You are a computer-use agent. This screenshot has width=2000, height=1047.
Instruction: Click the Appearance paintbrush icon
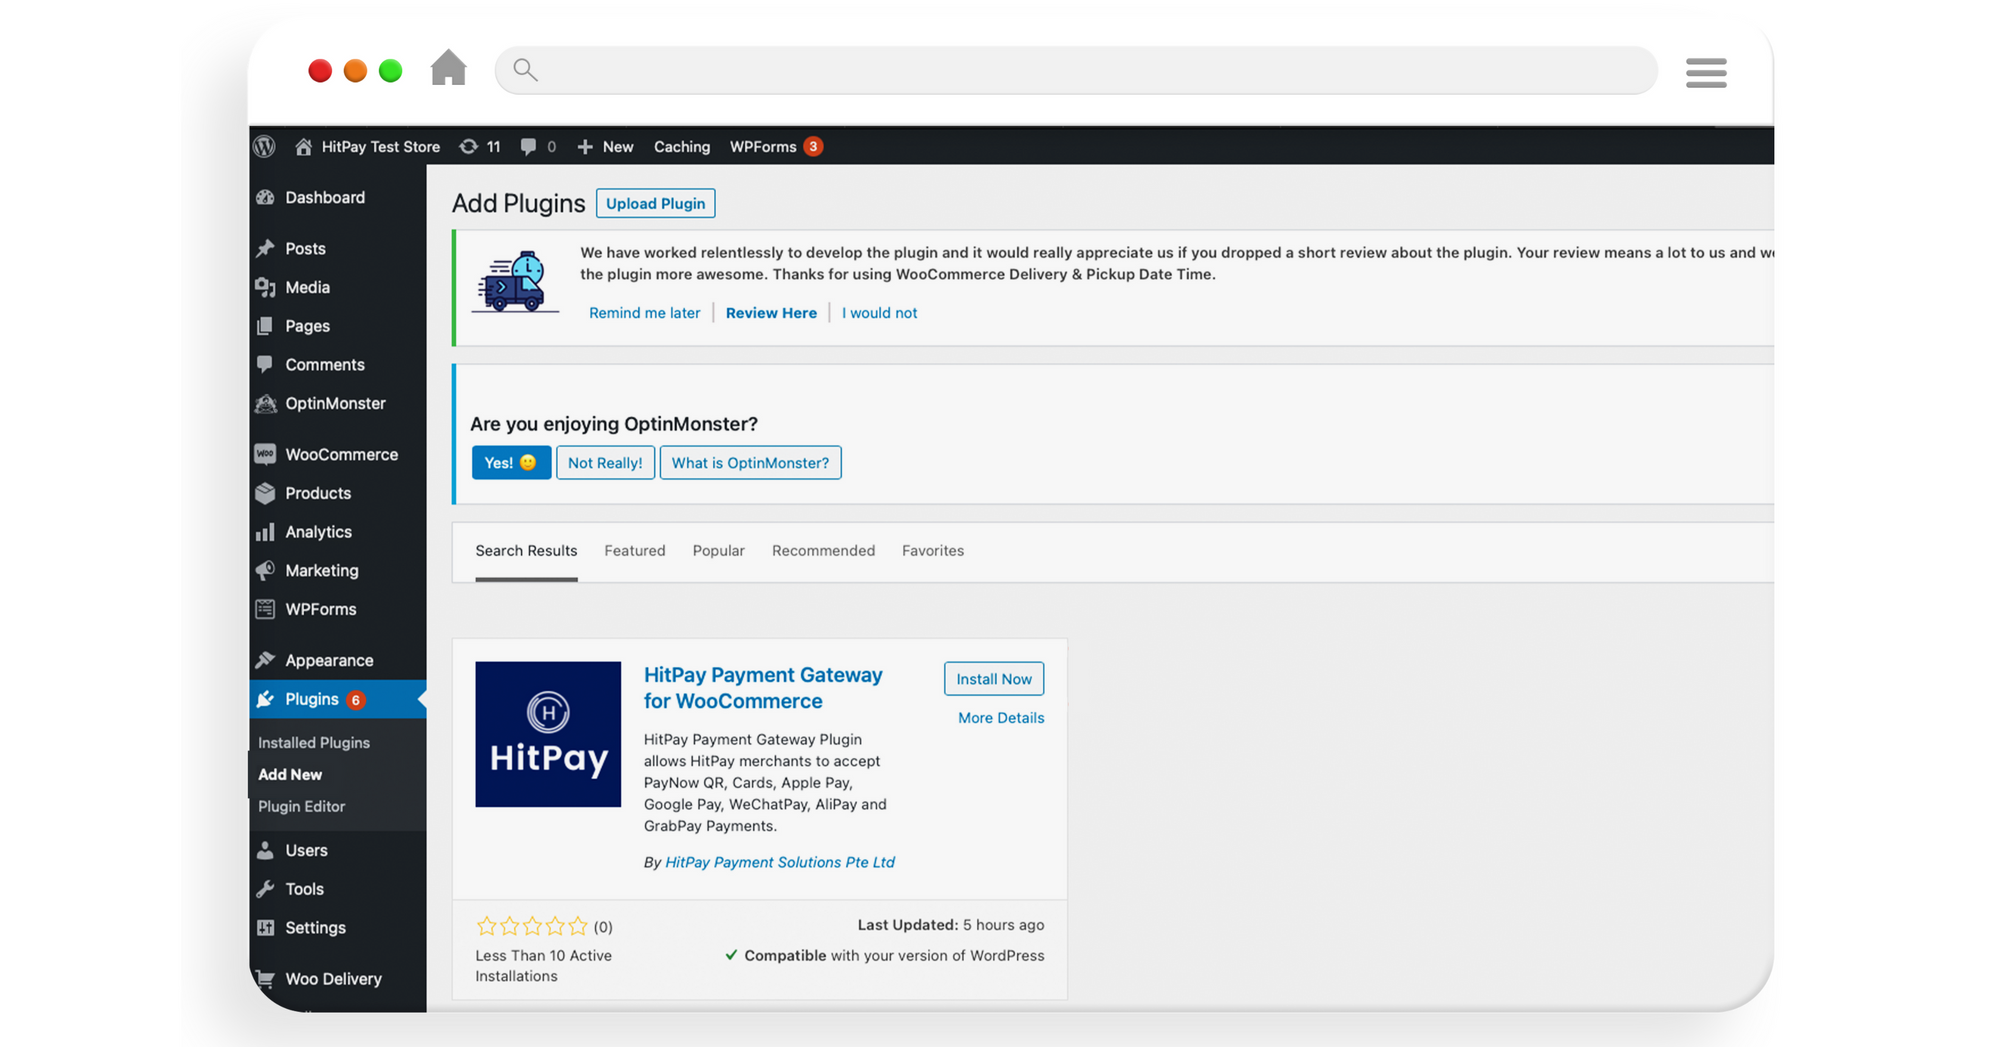click(x=265, y=660)
